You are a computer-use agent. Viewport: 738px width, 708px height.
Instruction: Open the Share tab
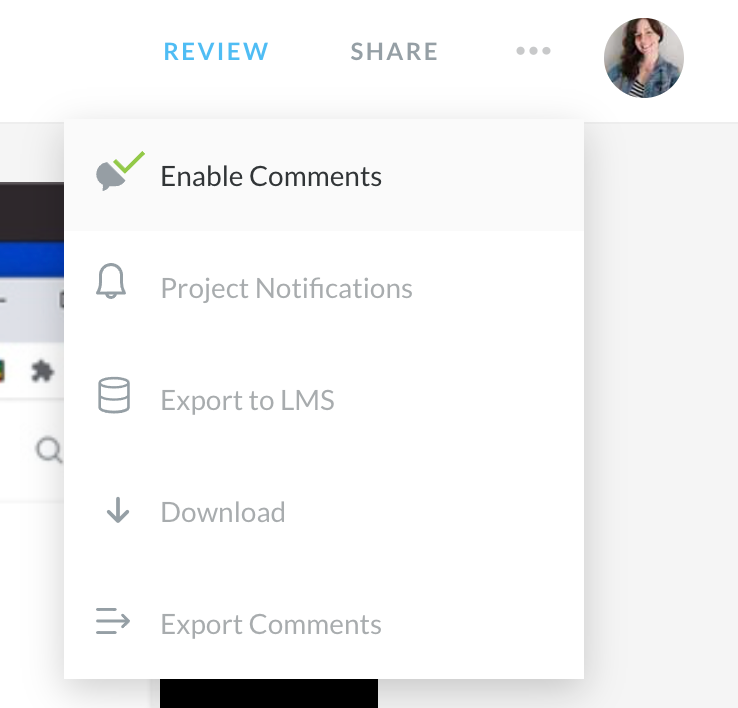point(394,52)
